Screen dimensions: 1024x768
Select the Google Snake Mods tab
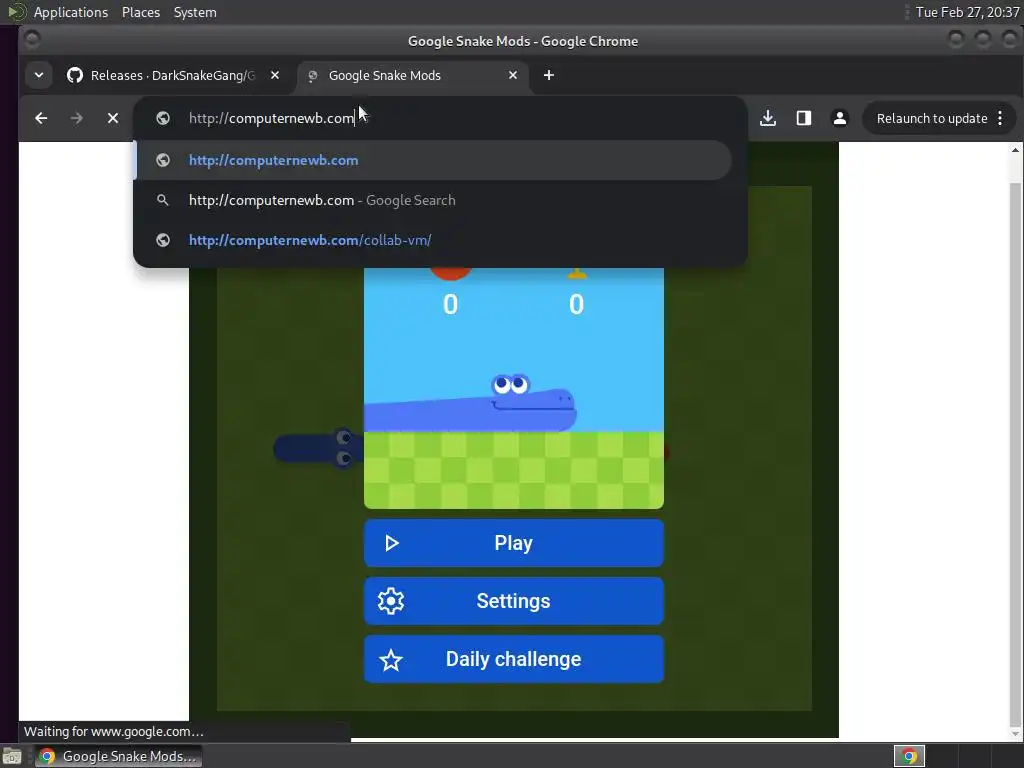tap(413, 75)
